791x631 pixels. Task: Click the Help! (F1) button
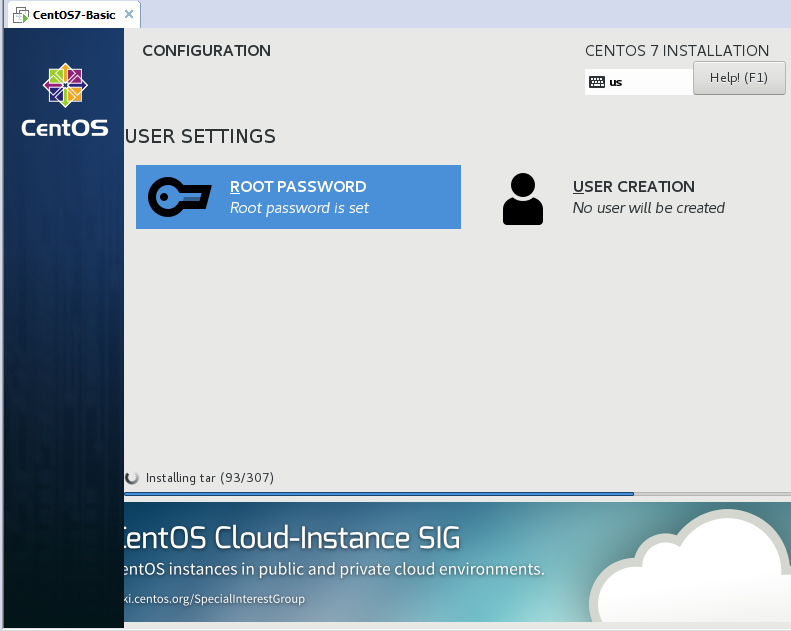pyautogui.click(x=739, y=78)
